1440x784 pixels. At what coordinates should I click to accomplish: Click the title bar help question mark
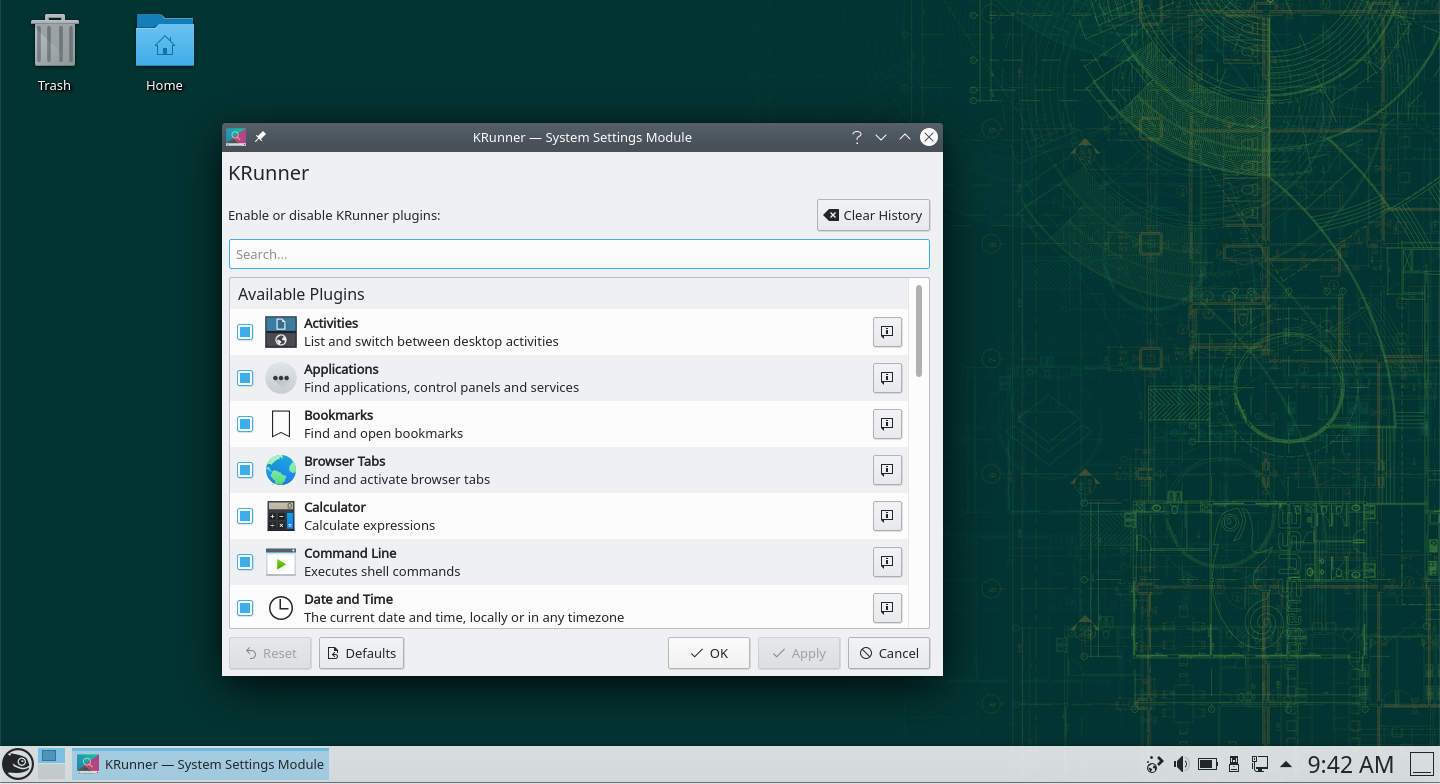pos(857,137)
